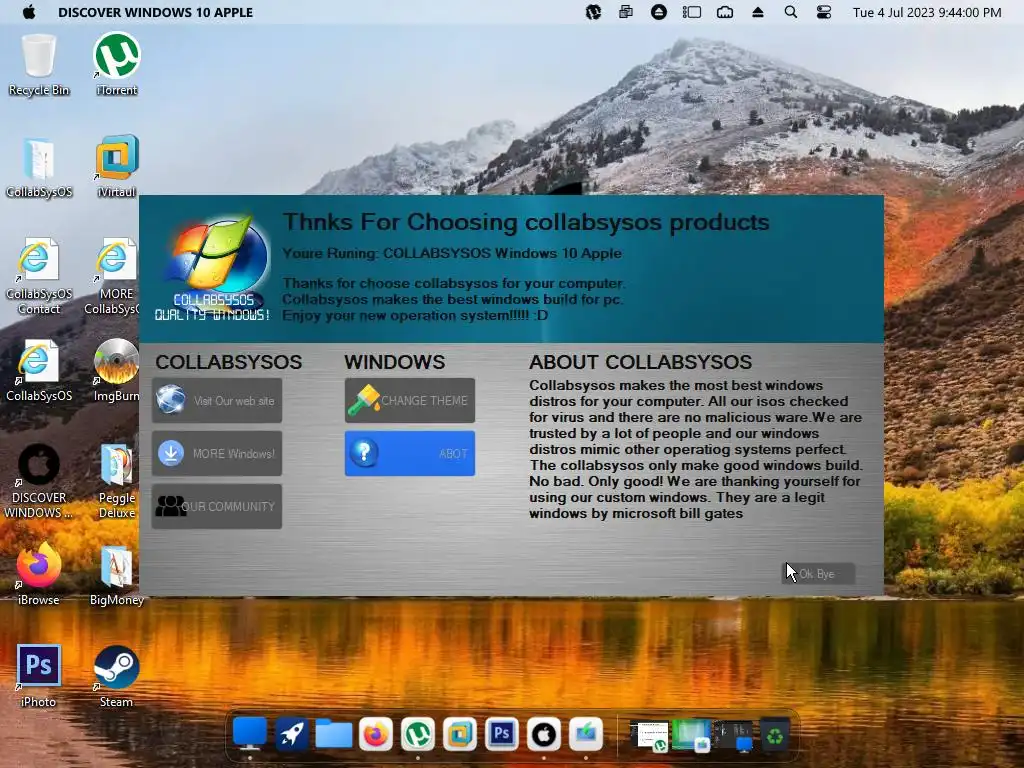Image resolution: width=1024 pixels, height=768 pixels.
Task: Launch the VMware-style dock icon
Action: click(460, 735)
